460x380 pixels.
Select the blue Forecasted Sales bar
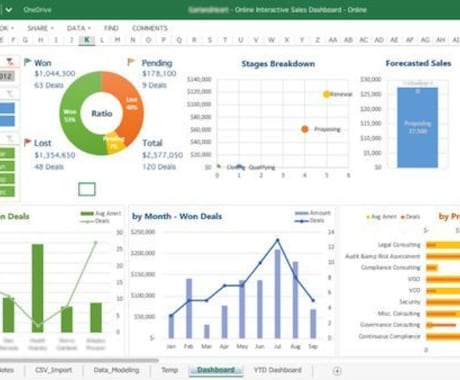click(x=418, y=127)
